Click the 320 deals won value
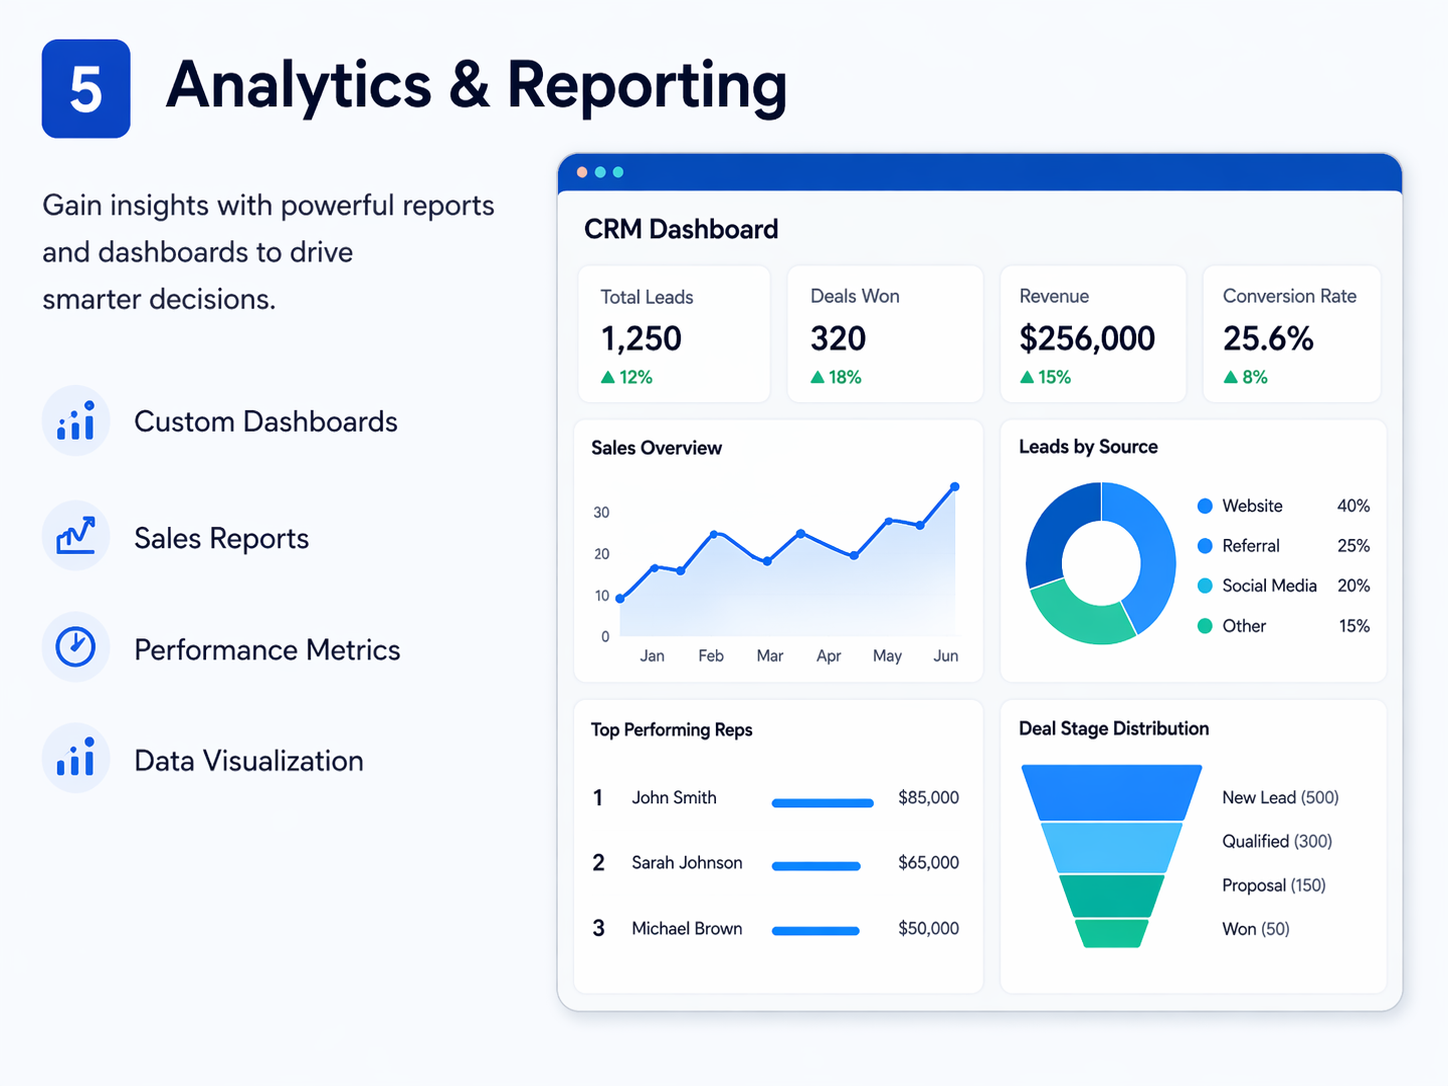 (x=838, y=339)
